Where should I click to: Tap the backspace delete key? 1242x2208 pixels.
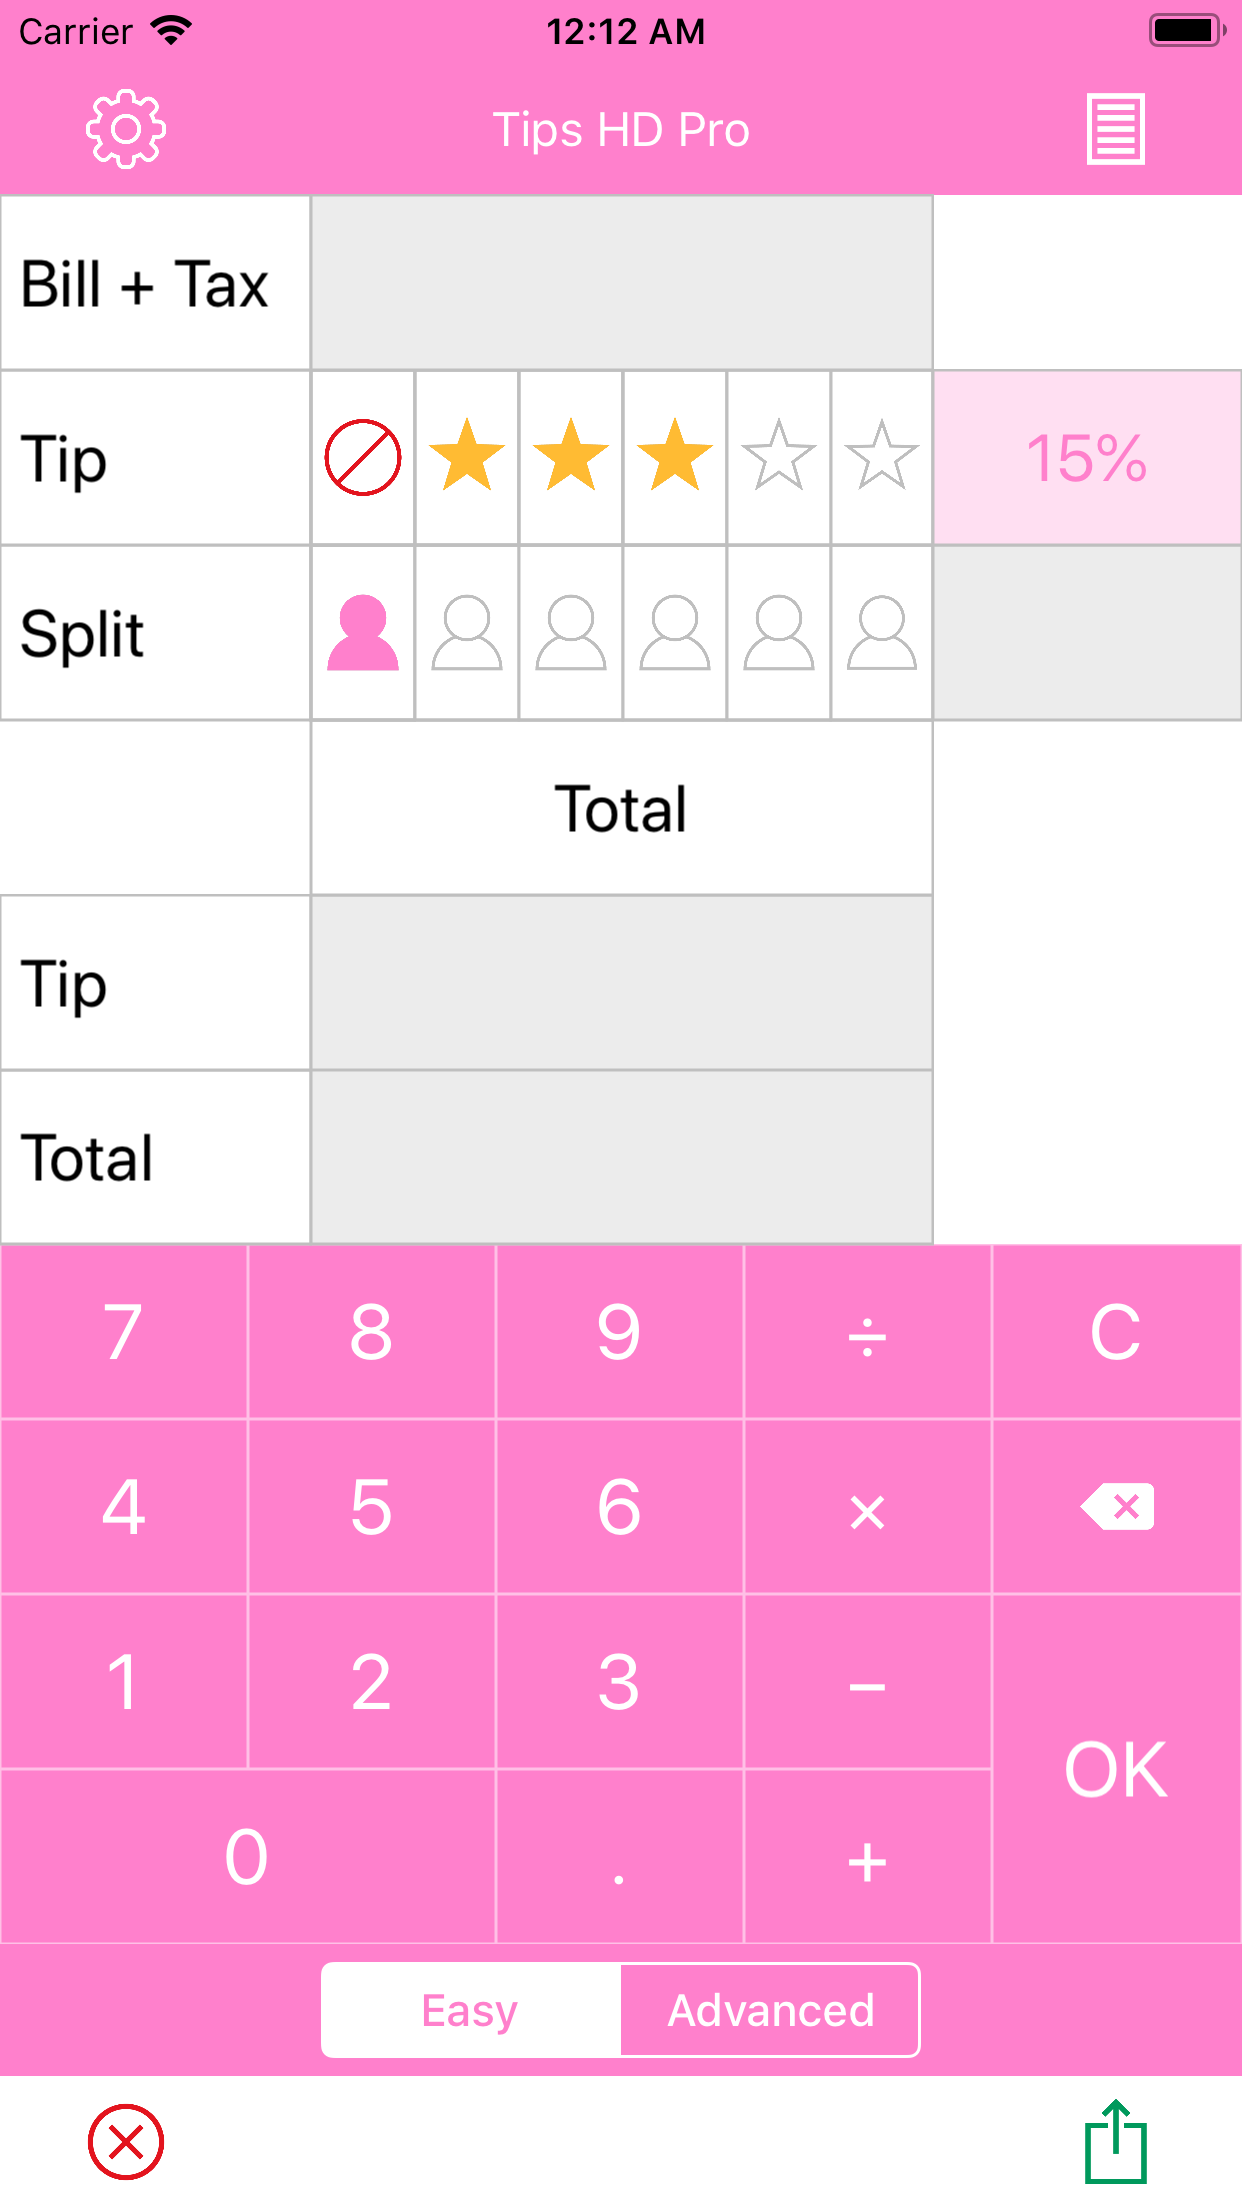(1117, 1507)
